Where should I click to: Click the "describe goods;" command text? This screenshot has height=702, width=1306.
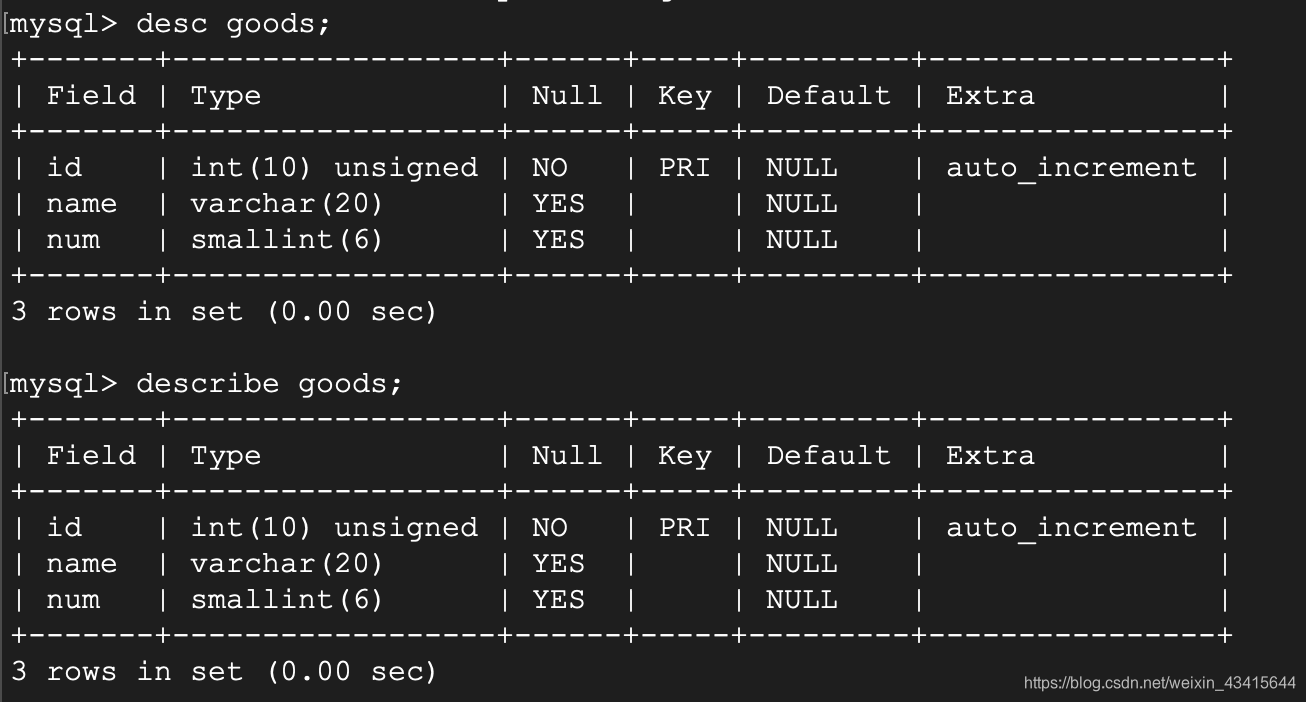(269, 383)
